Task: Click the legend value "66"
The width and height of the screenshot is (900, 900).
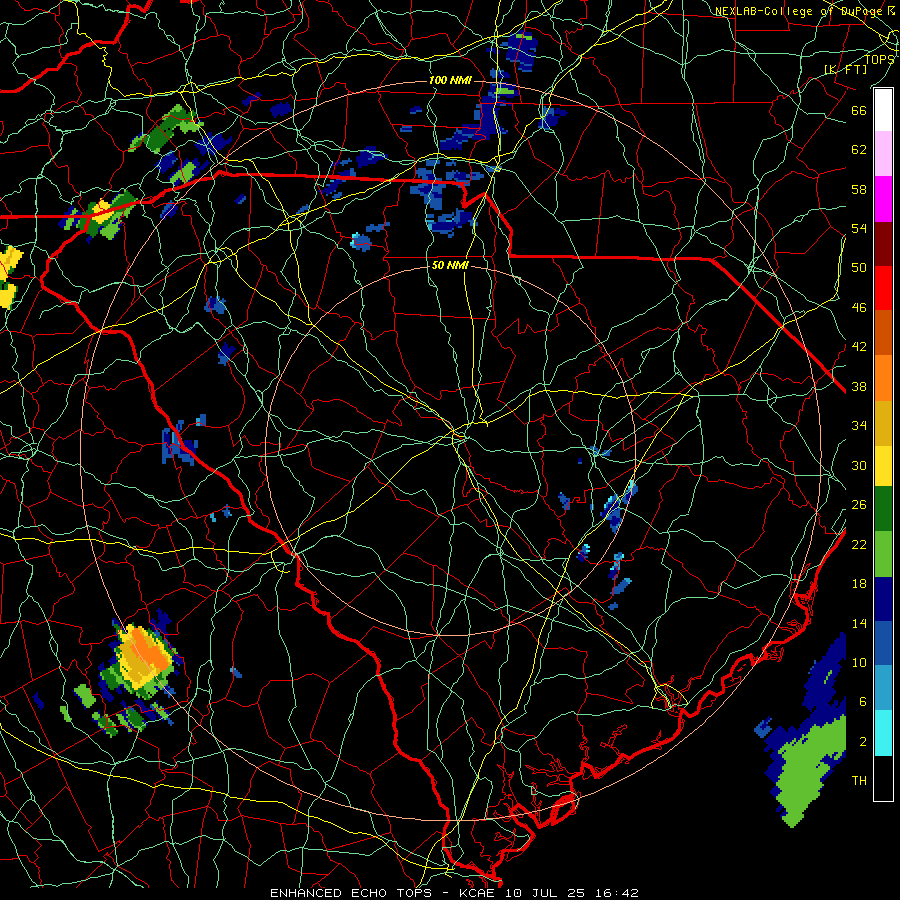Action: point(859,111)
